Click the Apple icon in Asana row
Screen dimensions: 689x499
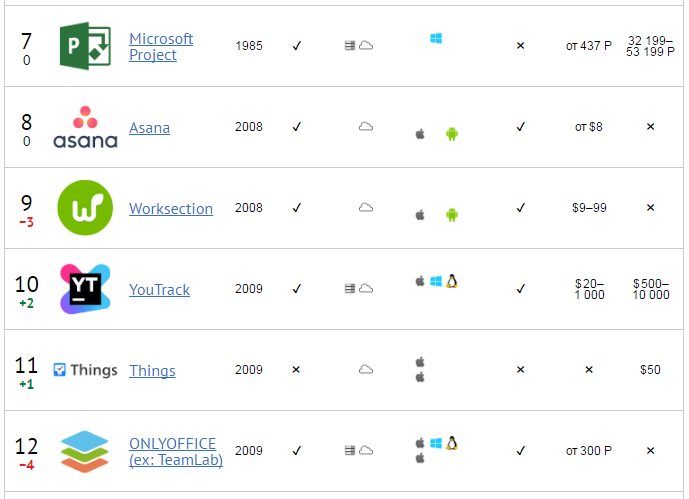click(x=420, y=134)
